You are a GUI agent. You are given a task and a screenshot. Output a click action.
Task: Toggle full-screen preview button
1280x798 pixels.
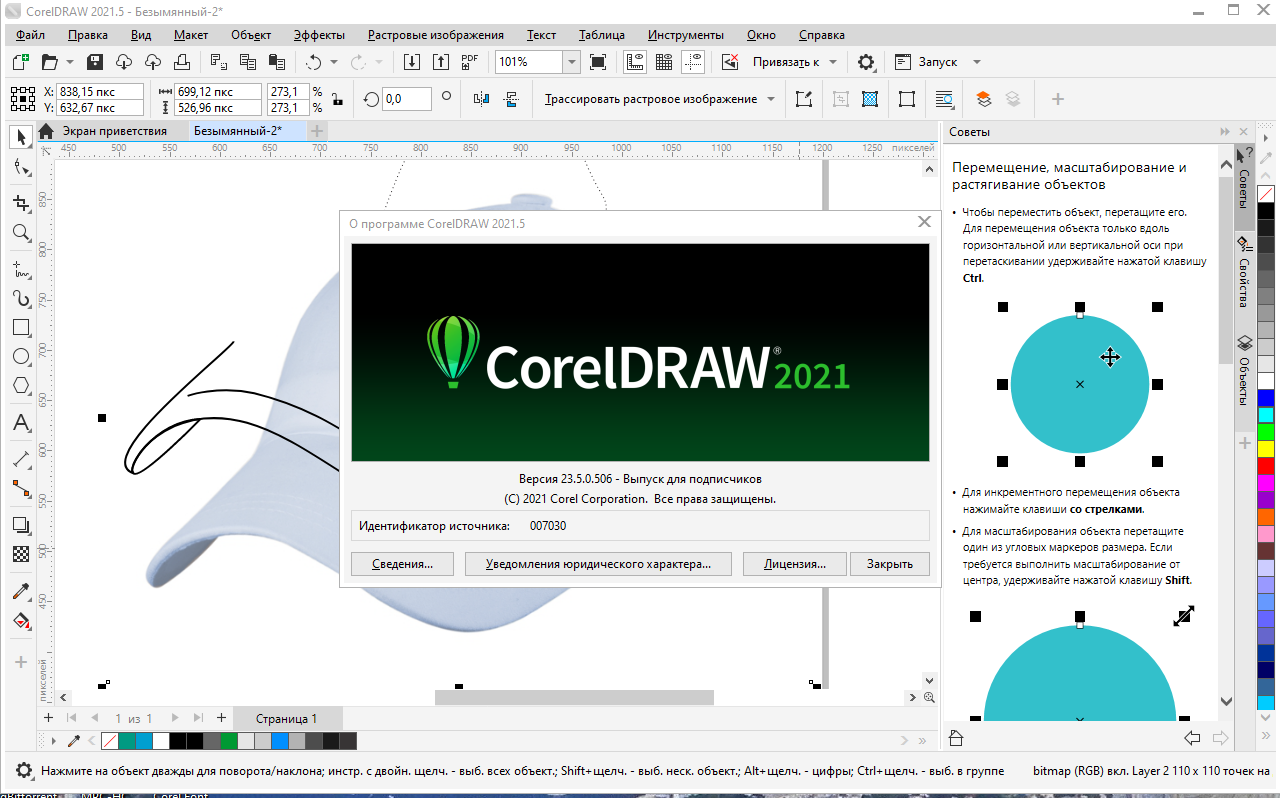click(598, 62)
